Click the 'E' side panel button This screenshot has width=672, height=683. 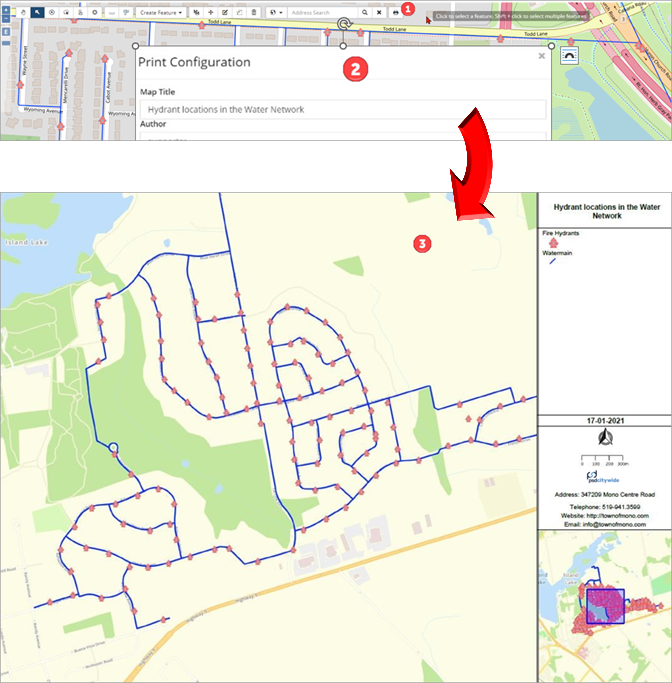[6, 32]
